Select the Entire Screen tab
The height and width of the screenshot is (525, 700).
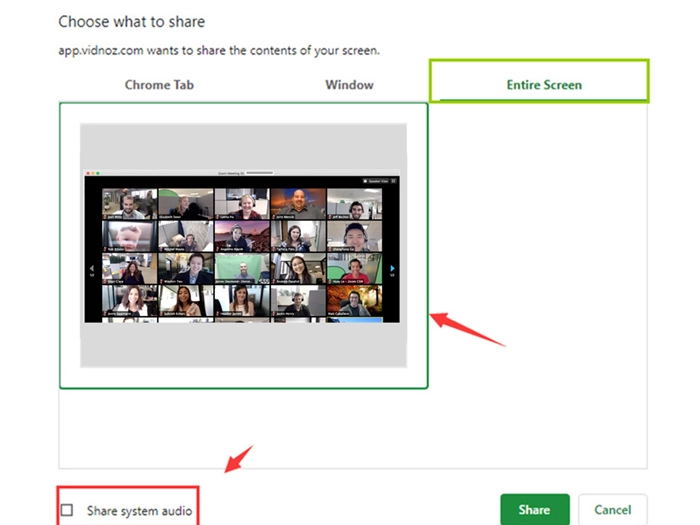pos(543,85)
